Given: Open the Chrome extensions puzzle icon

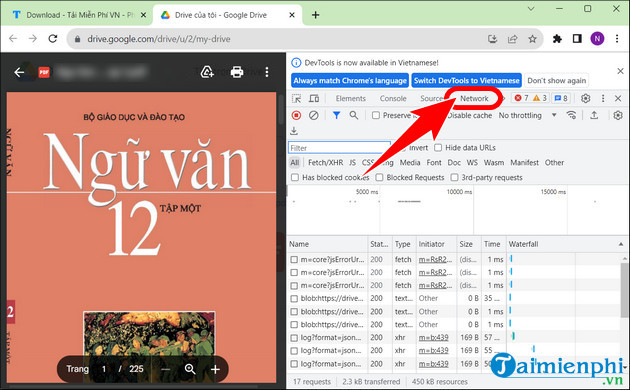Looking at the screenshot, I should 557,39.
